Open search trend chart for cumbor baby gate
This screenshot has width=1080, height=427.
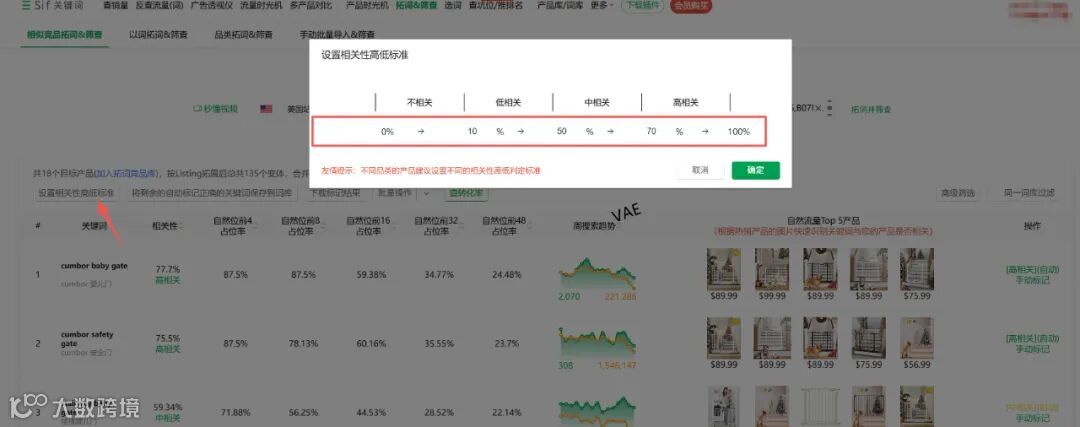(597, 273)
